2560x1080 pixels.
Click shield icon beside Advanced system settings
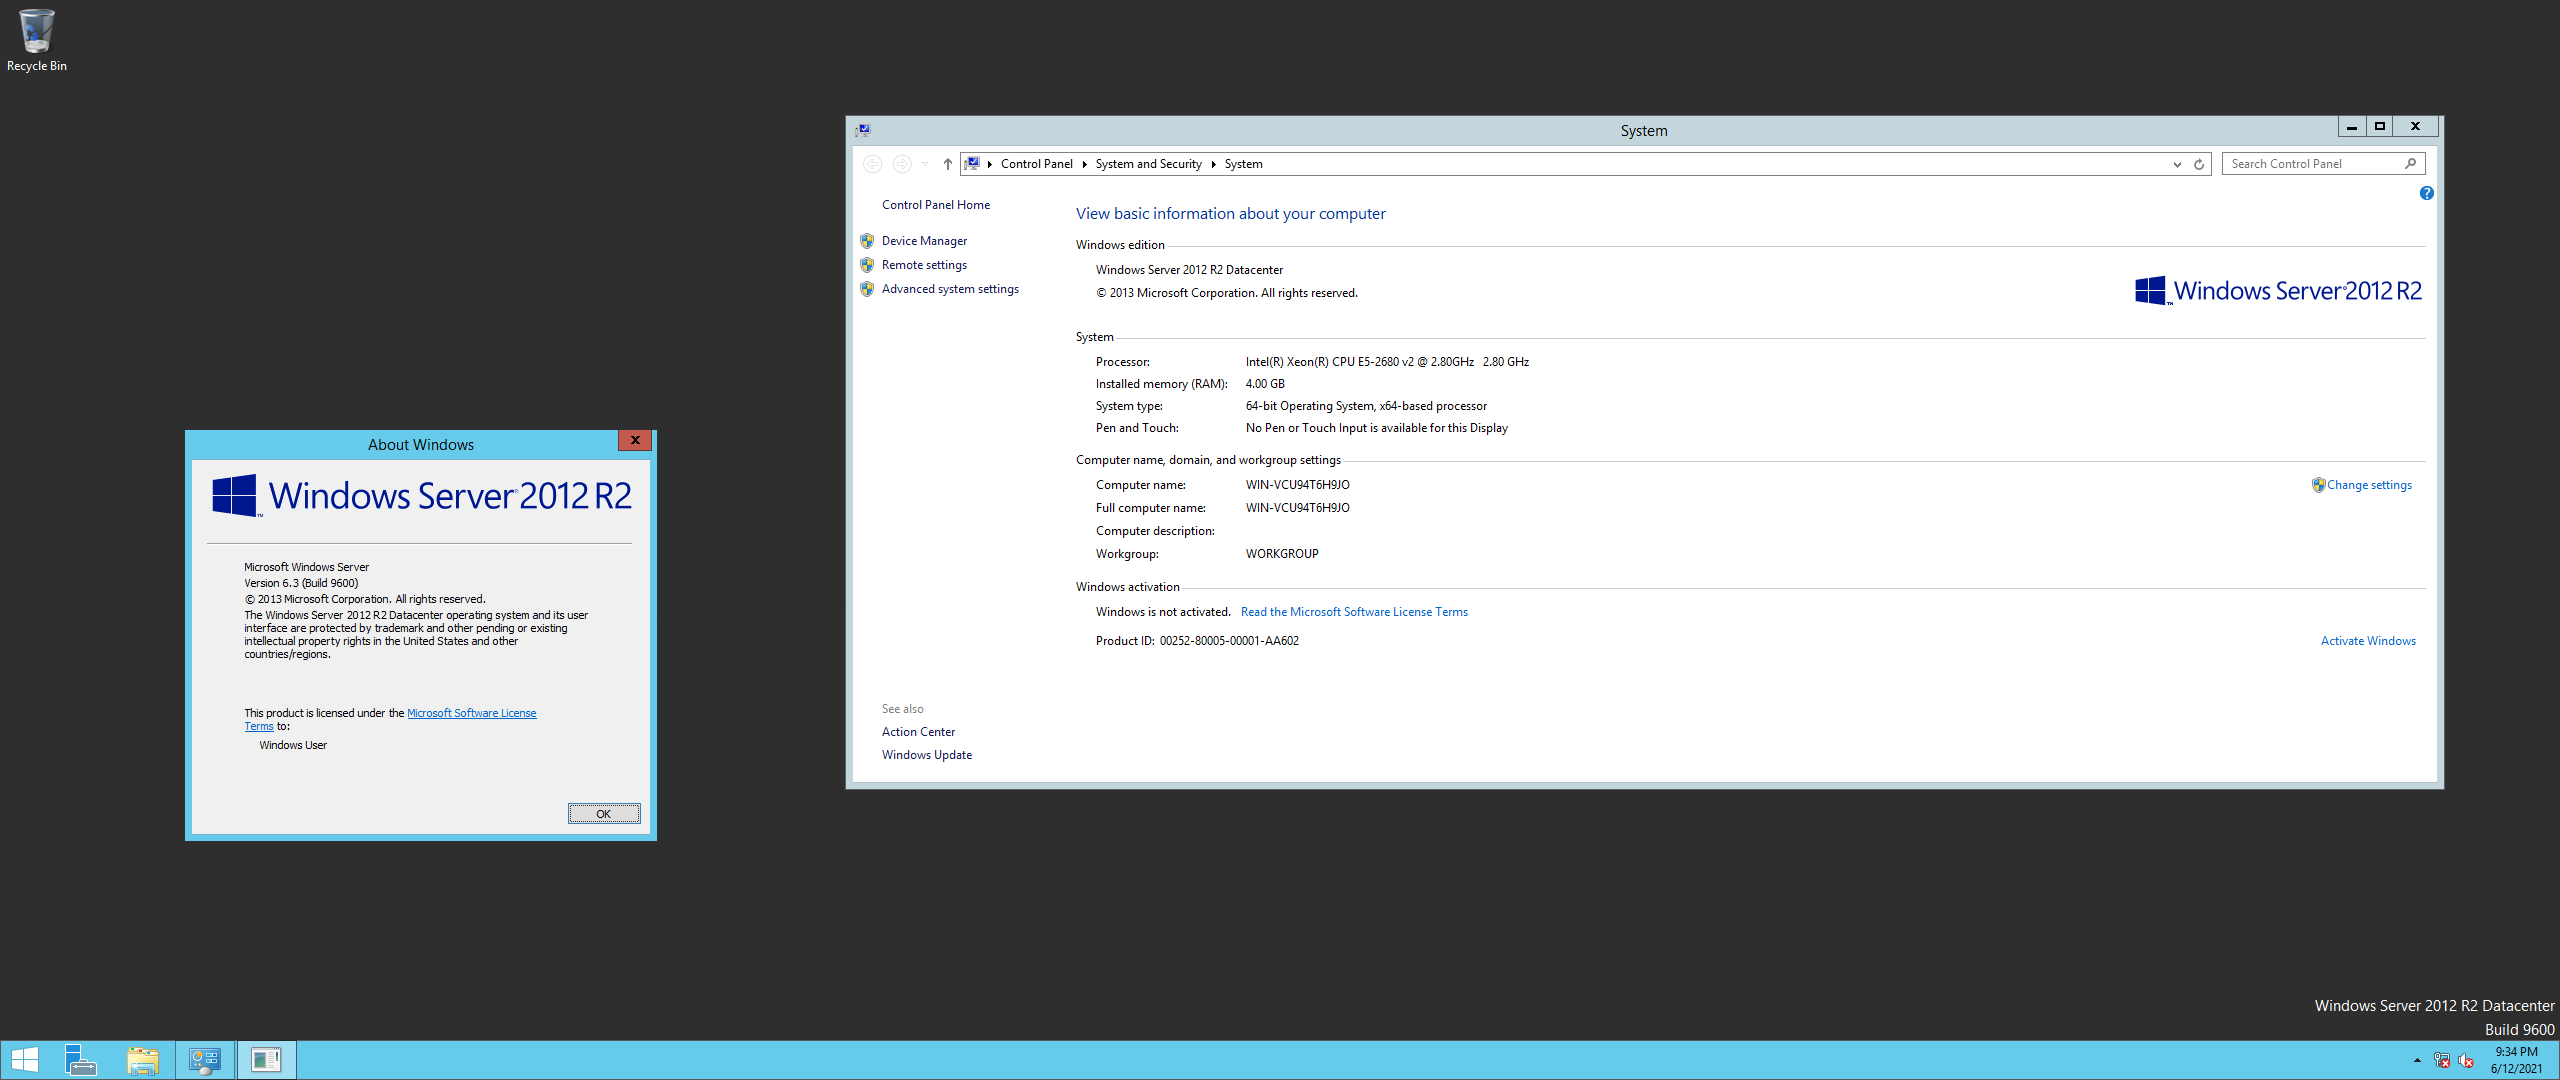click(867, 289)
